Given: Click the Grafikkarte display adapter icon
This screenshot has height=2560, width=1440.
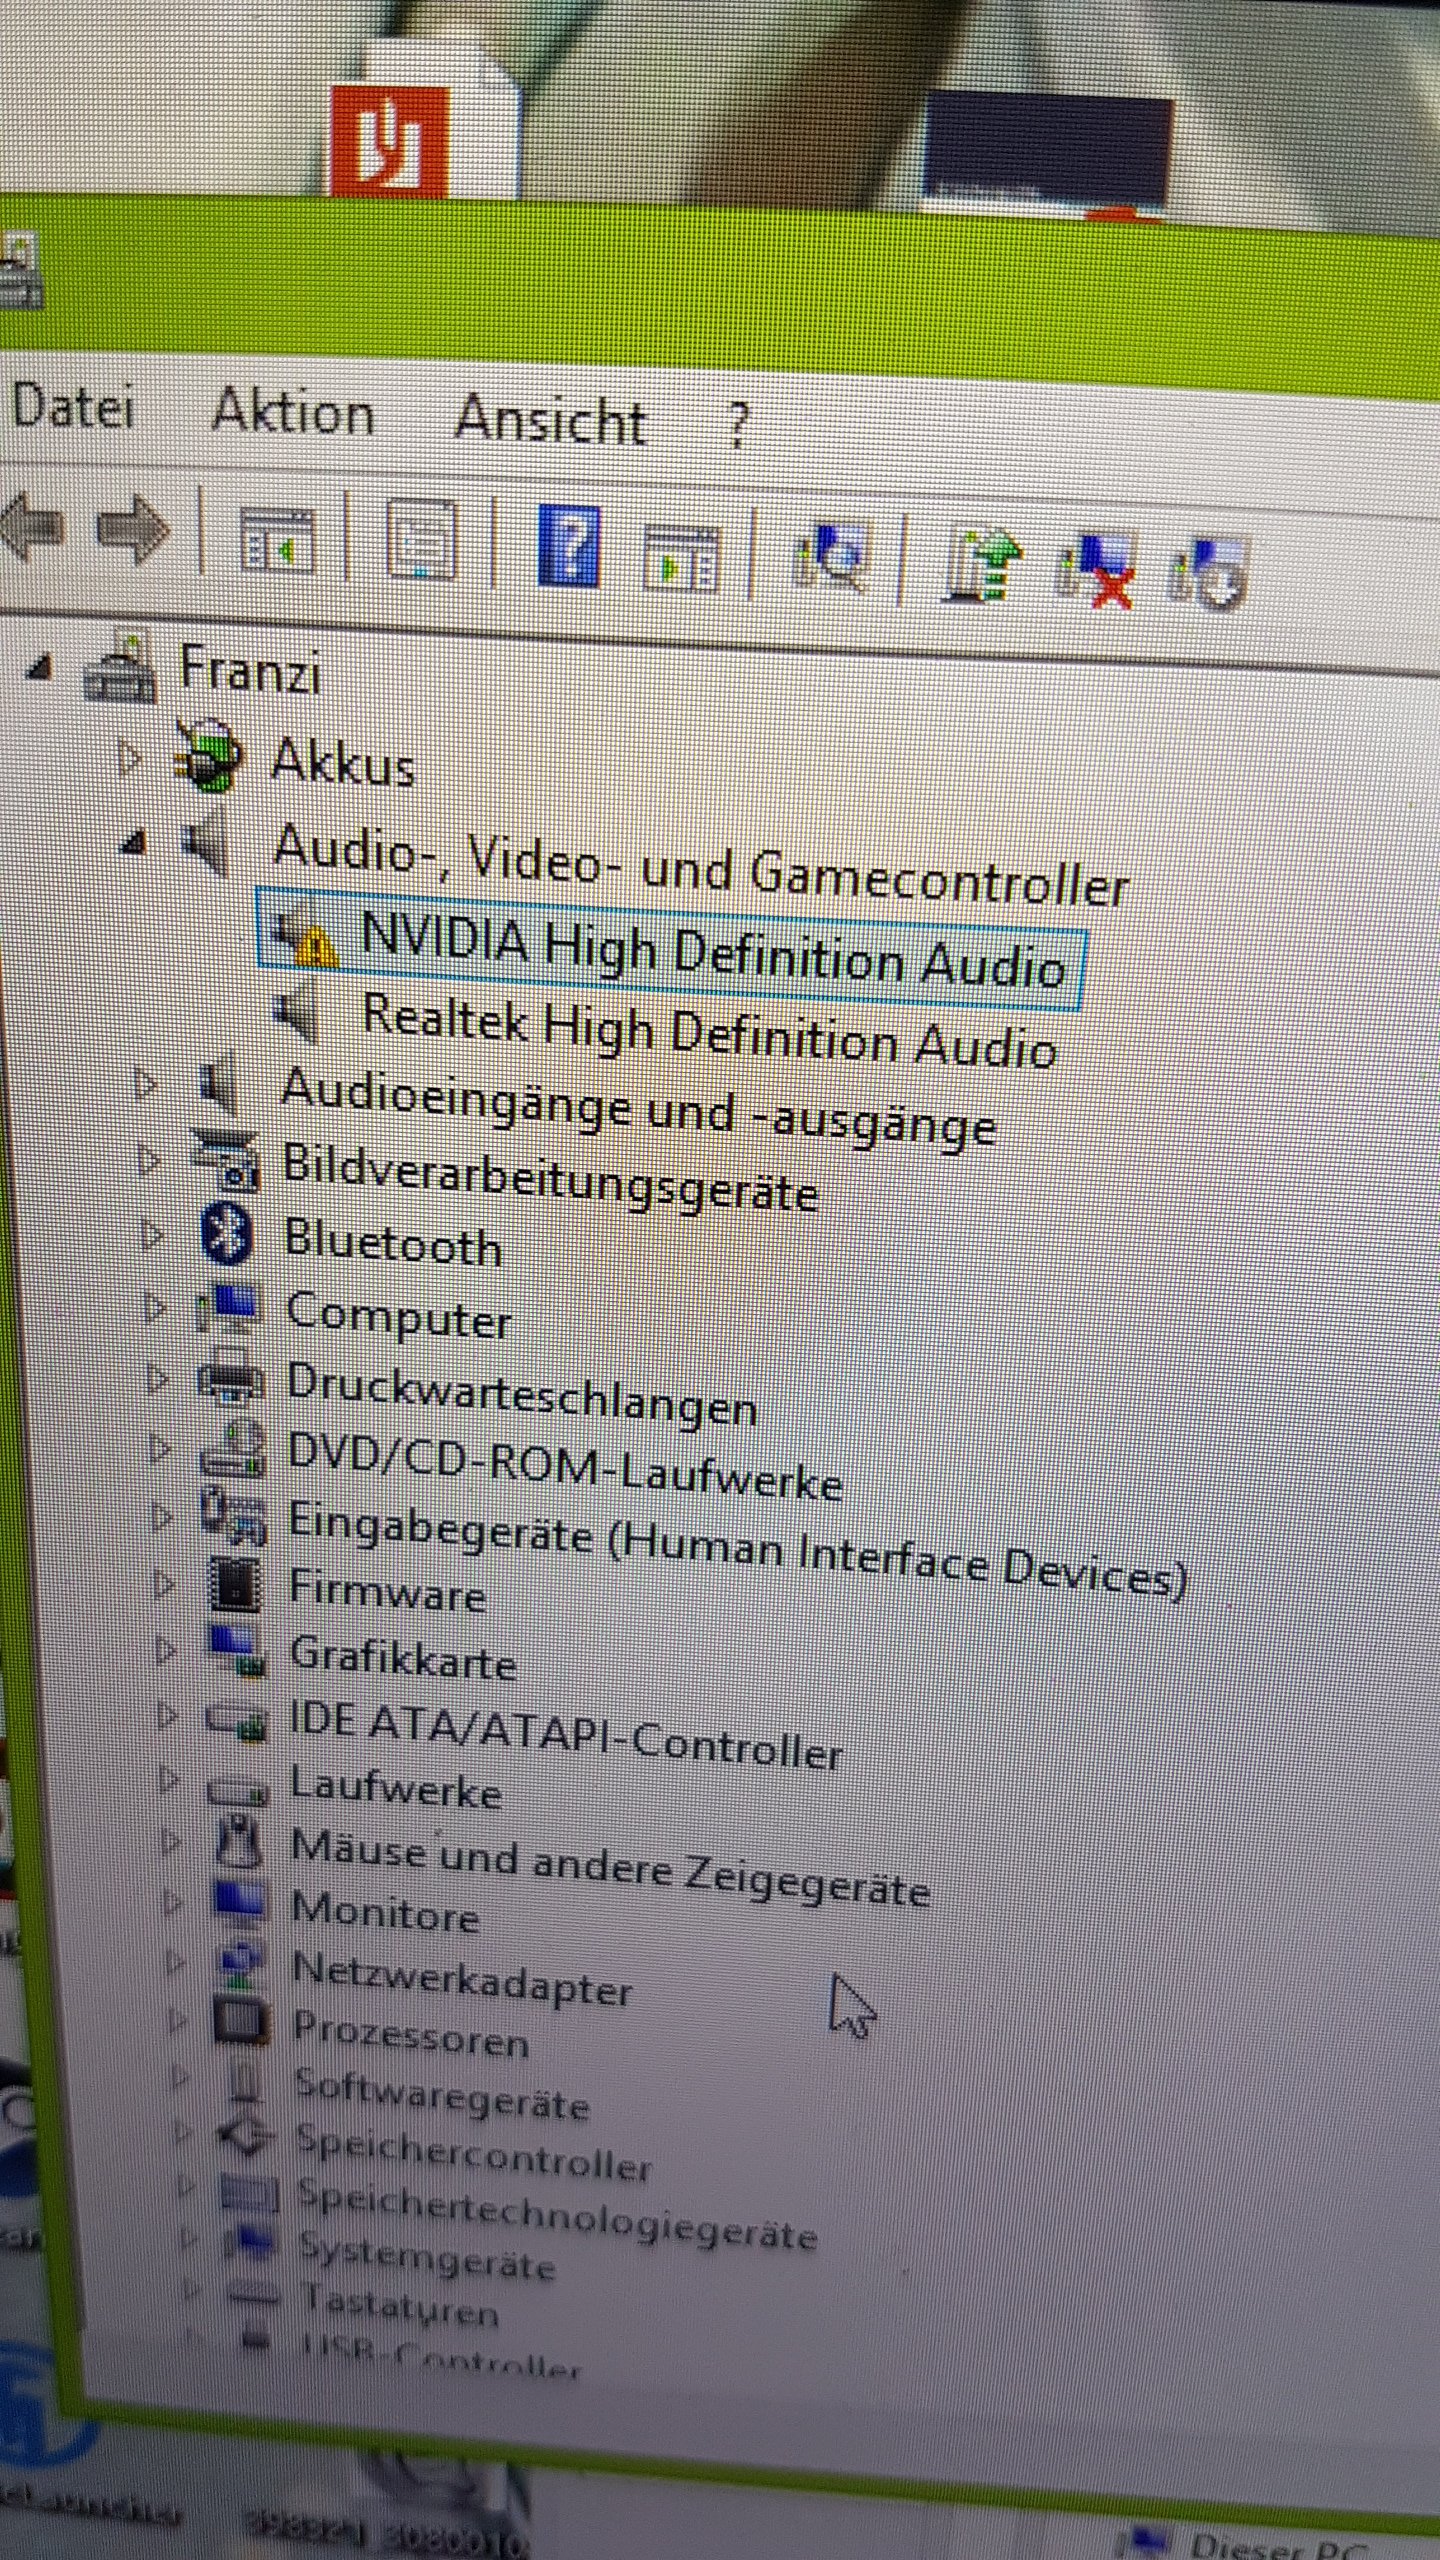Looking at the screenshot, I should tap(238, 1651).
